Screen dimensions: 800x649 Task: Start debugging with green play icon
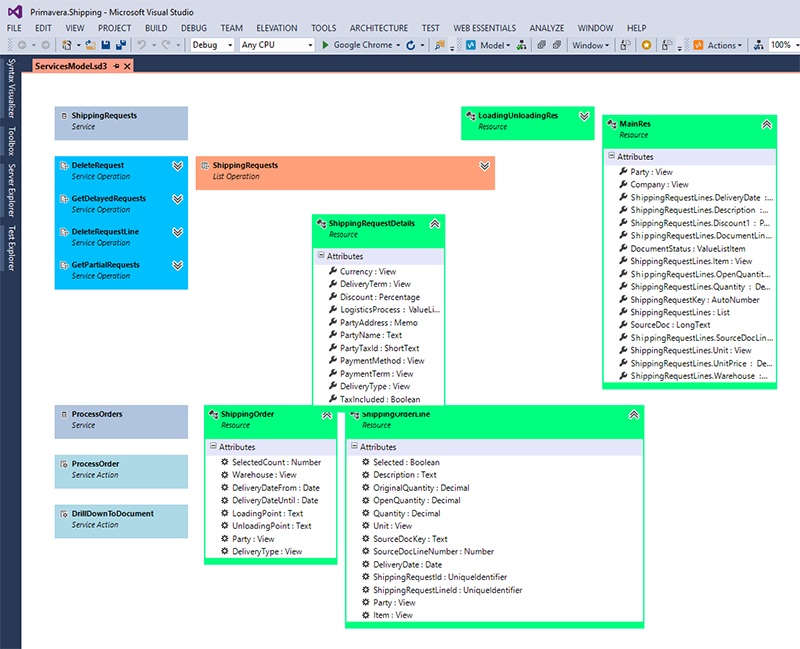point(326,45)
